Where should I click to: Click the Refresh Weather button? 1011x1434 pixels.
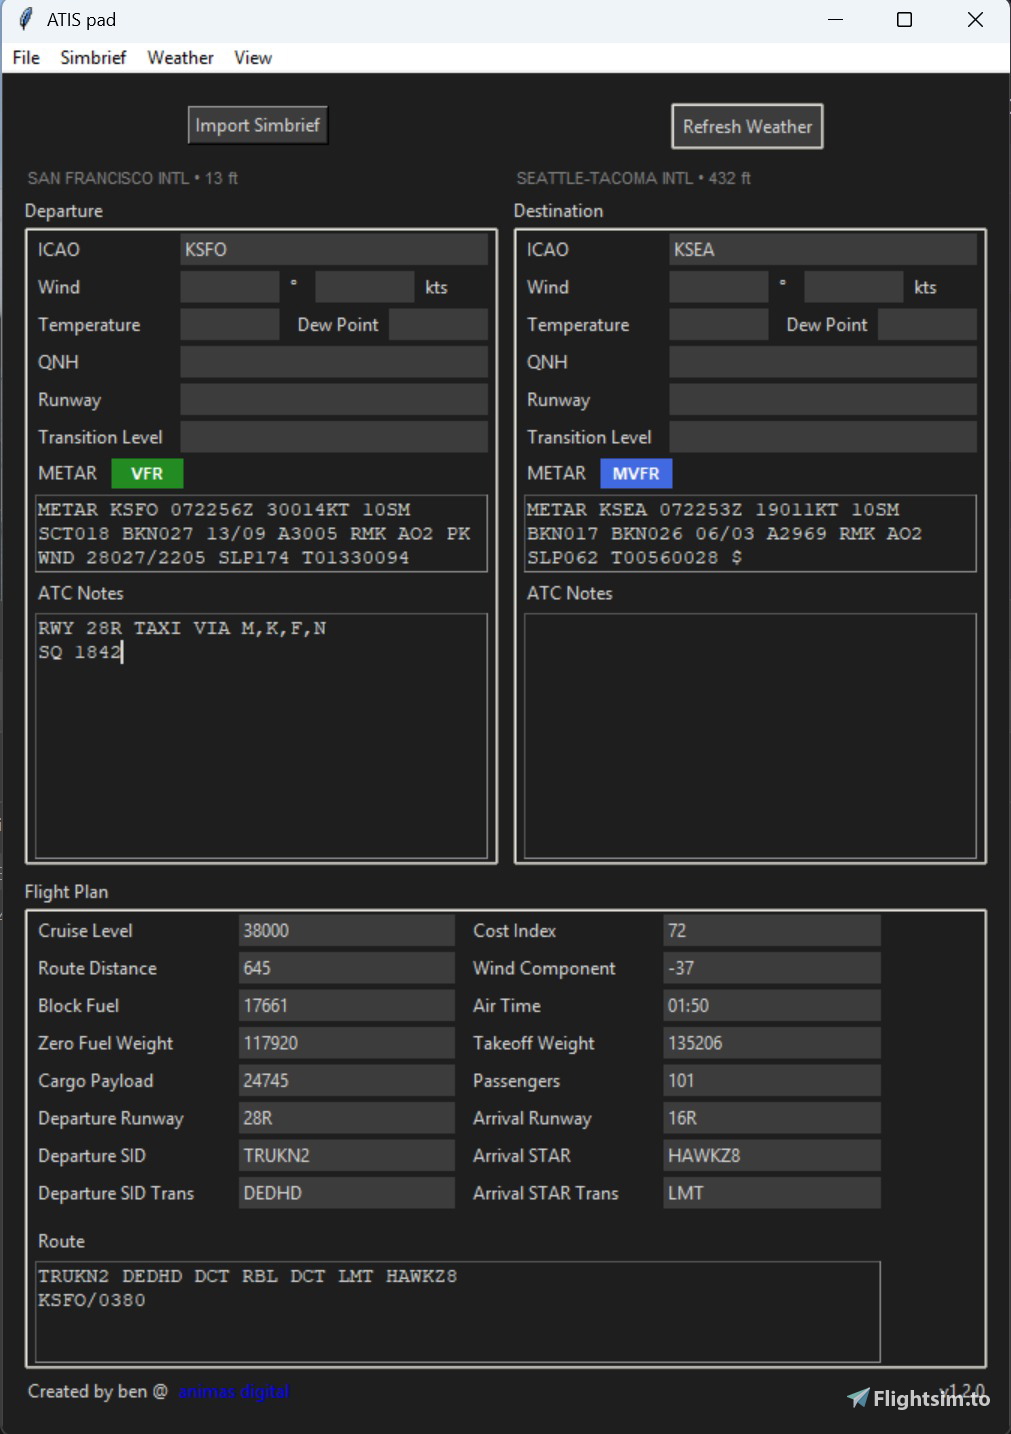[x=747, y=126]
